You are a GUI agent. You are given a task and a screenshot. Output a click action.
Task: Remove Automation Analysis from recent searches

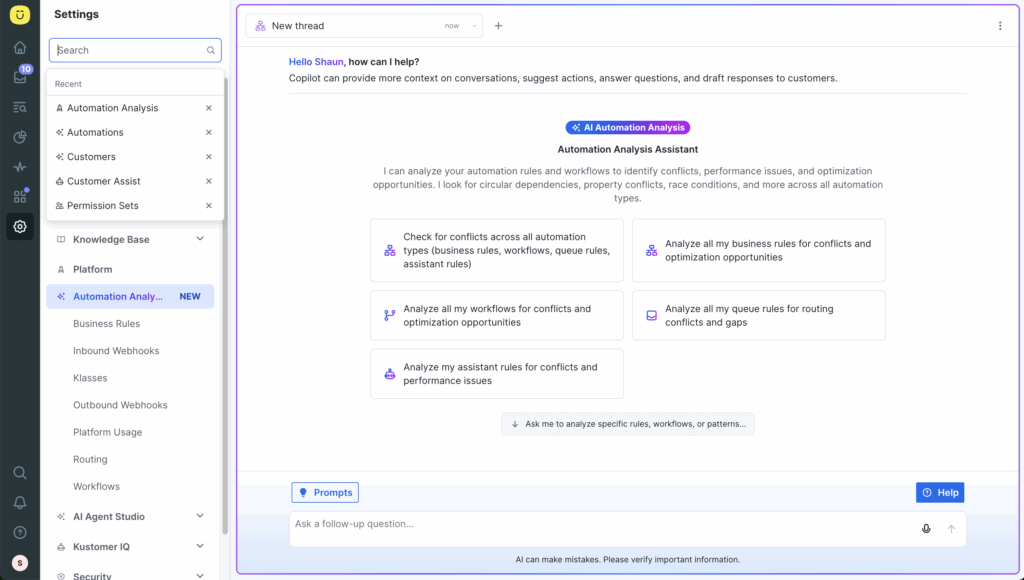click(209, 108)
